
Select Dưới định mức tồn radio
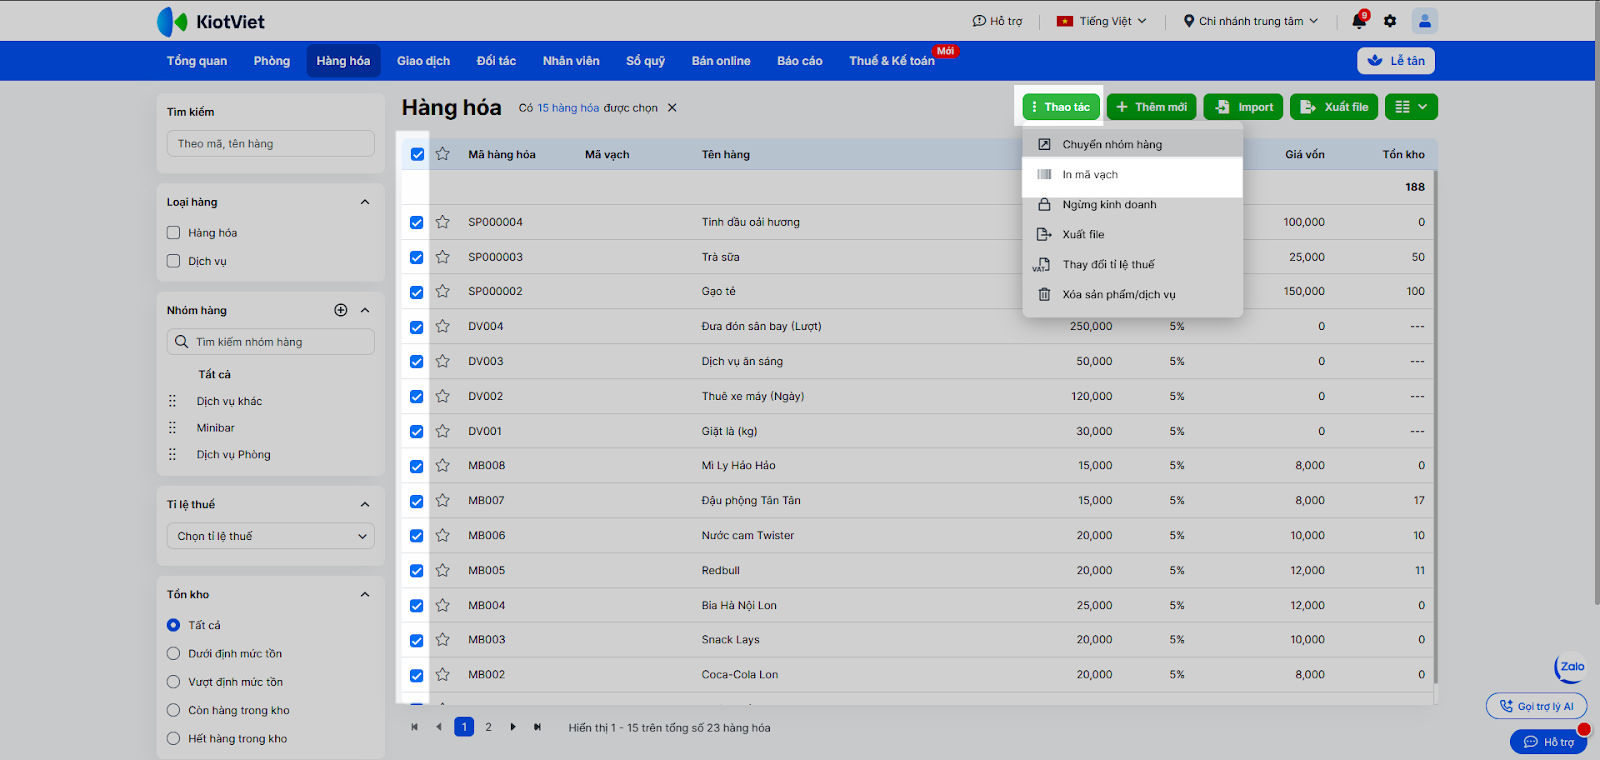pos(174,653)
